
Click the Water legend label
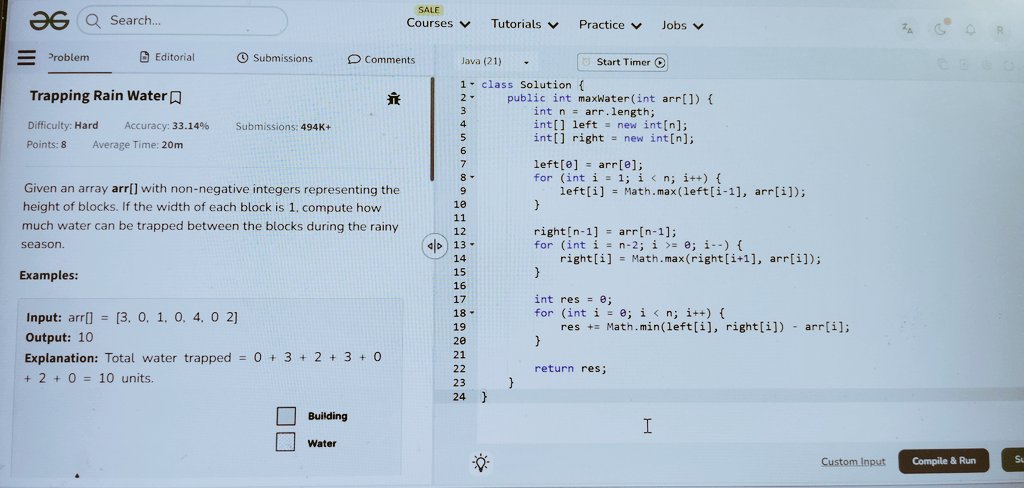click(322, 444)
